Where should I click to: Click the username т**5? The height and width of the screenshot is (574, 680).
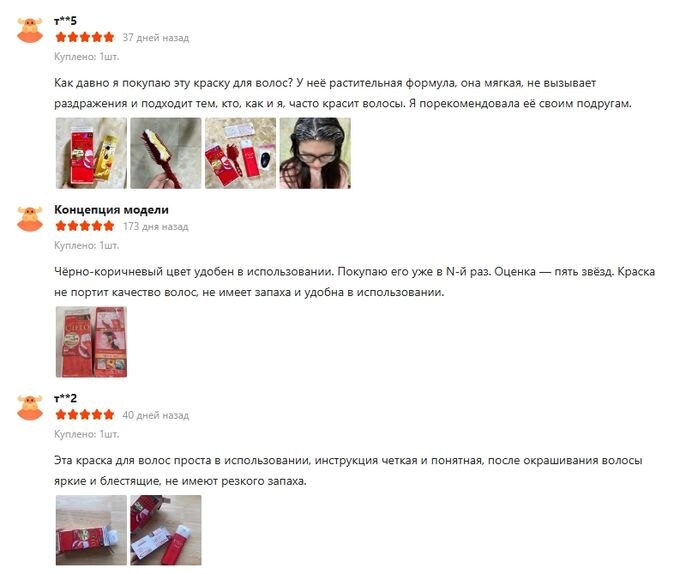(65, 21)
